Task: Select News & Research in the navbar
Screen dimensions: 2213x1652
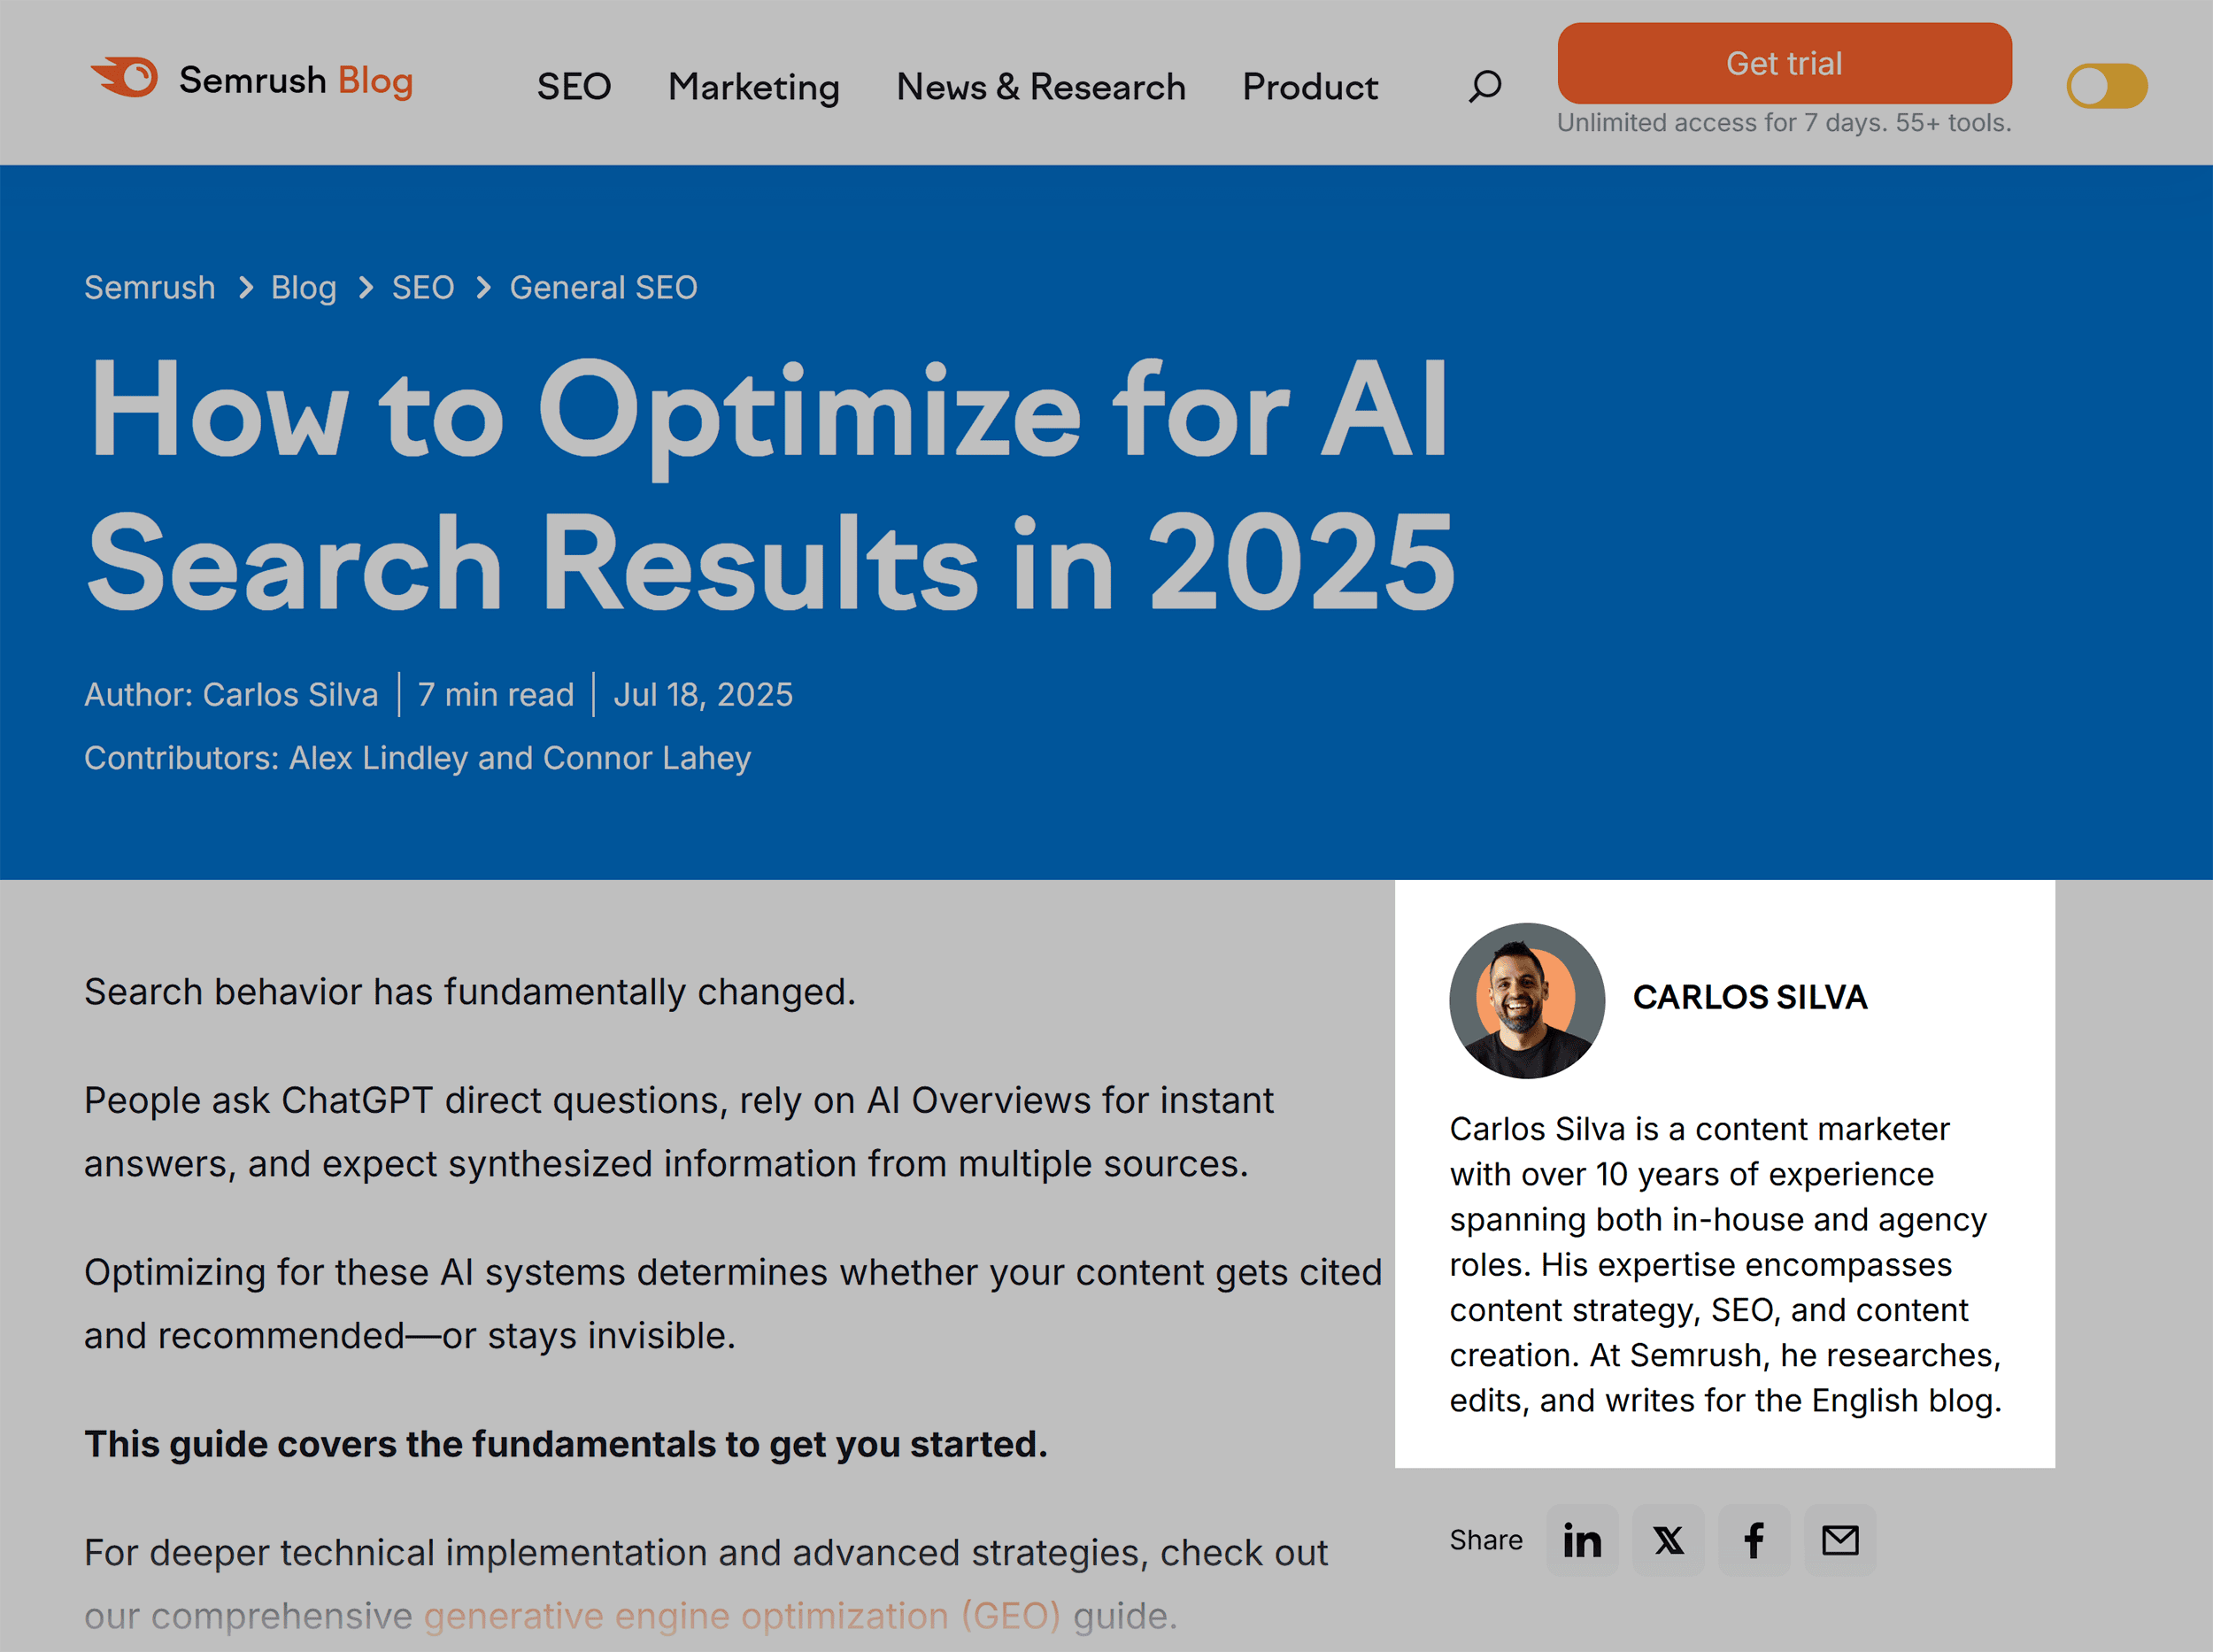Action: tap(1040, 87)
